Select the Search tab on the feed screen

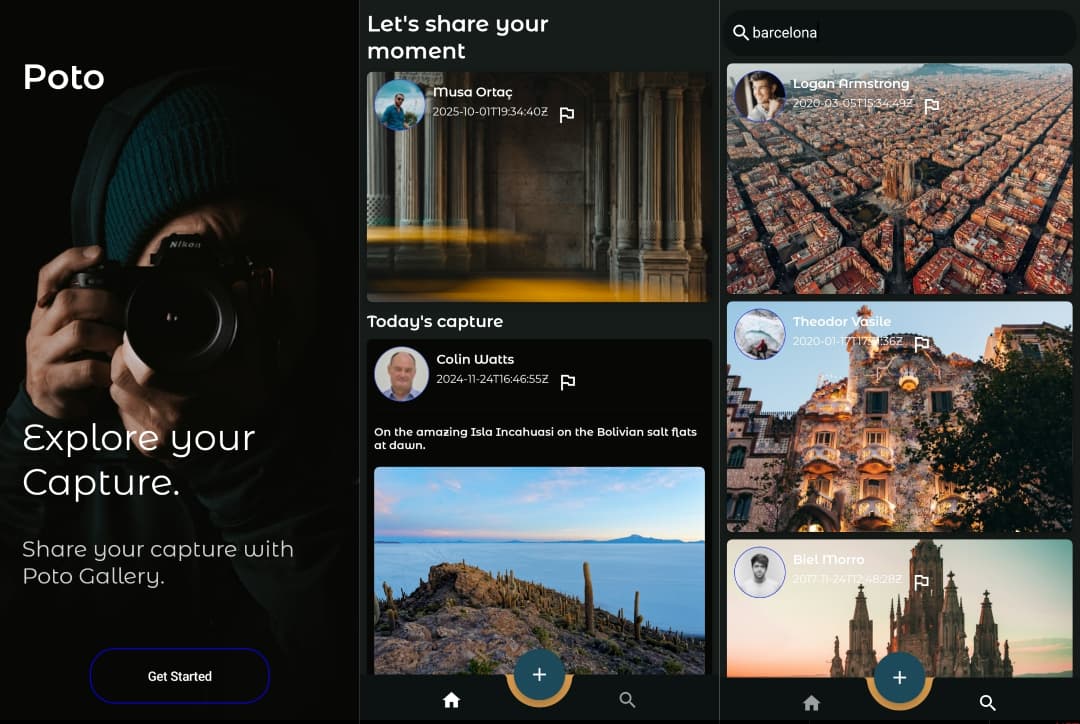click(x=627, y=700)
